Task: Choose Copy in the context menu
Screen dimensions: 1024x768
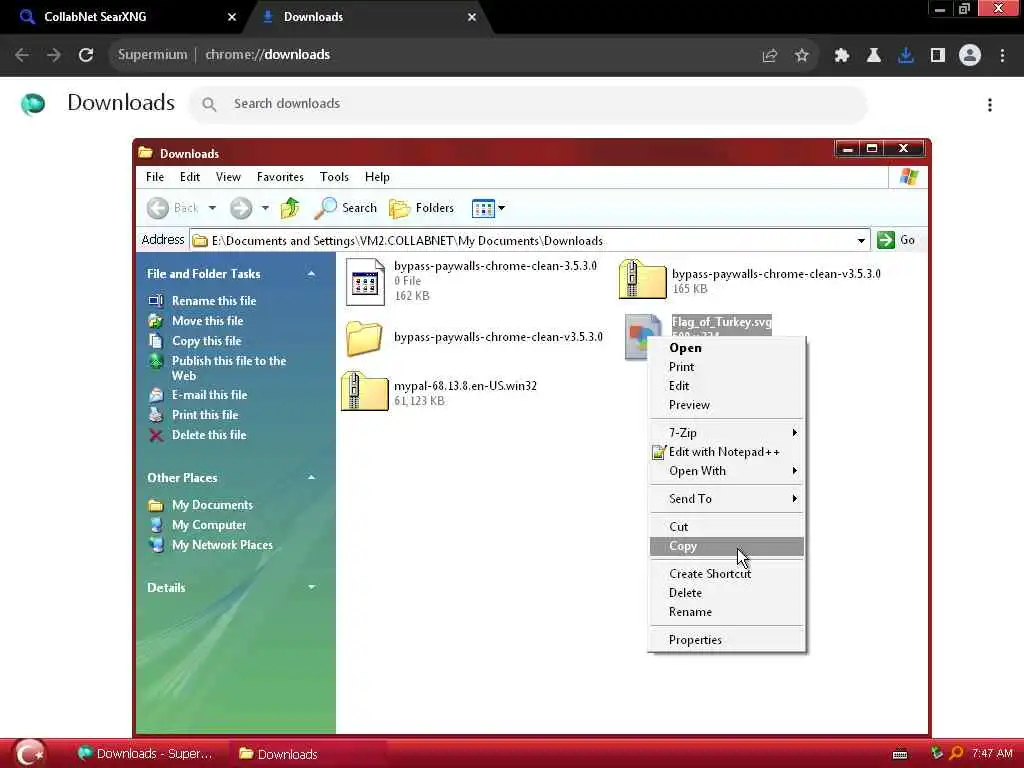Action: [x=726, y=547]
